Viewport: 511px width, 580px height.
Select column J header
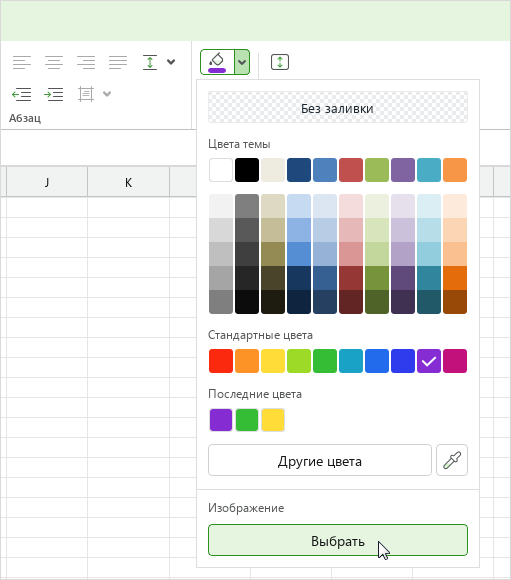pyautogui.click(x=47, y=182)
